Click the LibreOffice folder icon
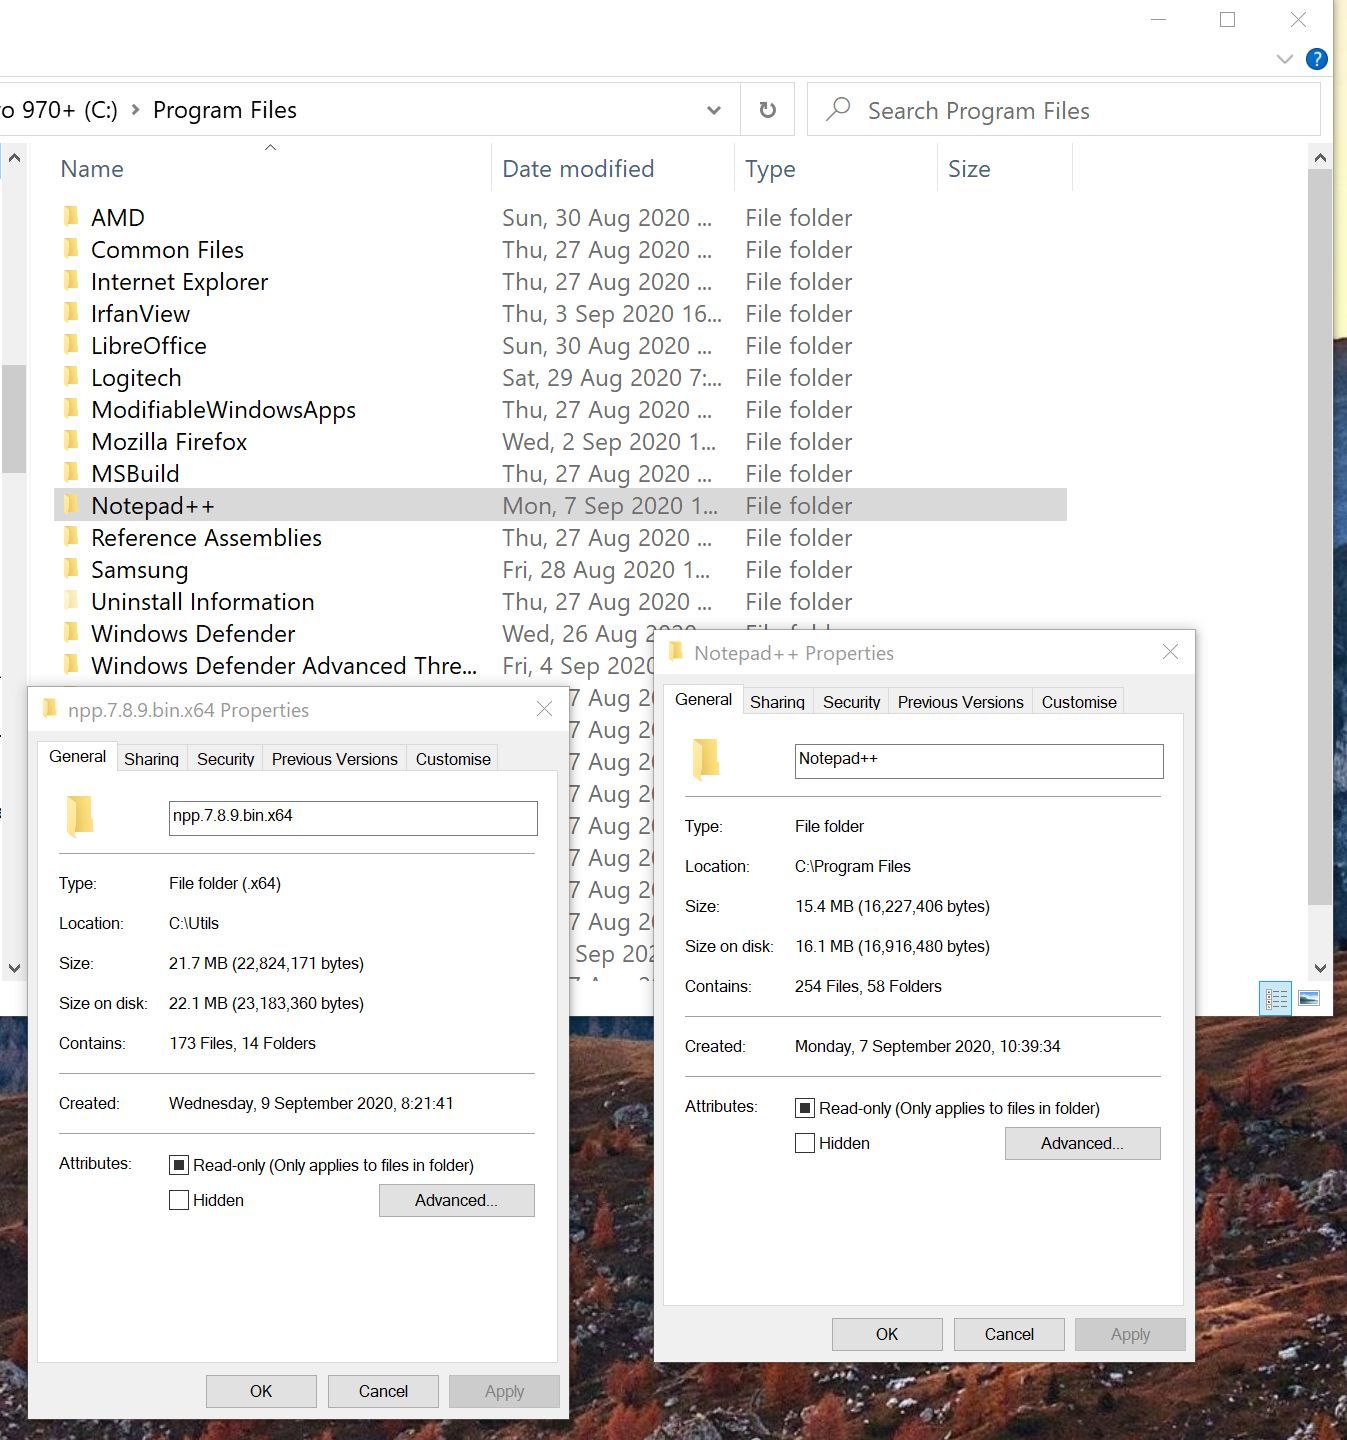Viewport: 1347px width, 1440px height. click(x=71, y=345)
